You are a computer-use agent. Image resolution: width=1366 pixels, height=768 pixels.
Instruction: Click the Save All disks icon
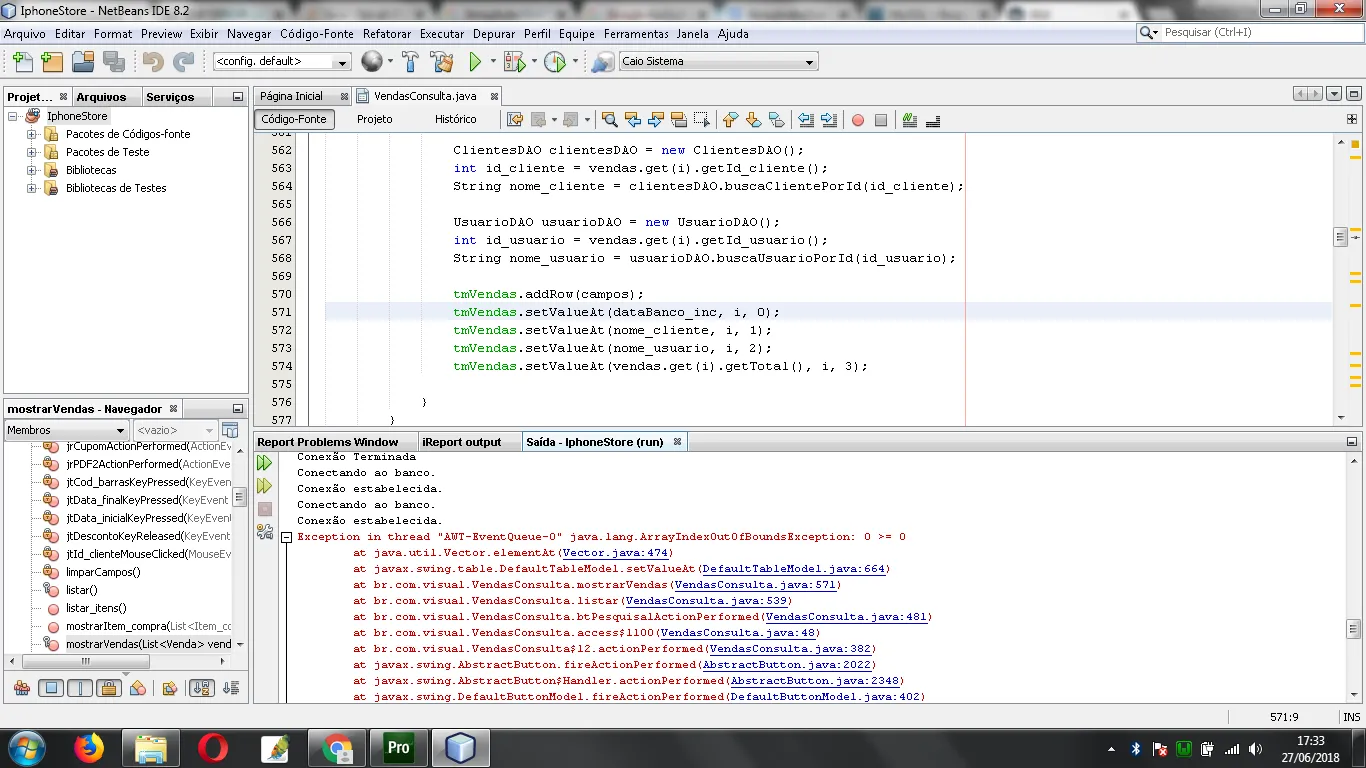click(x=114, y=62)
